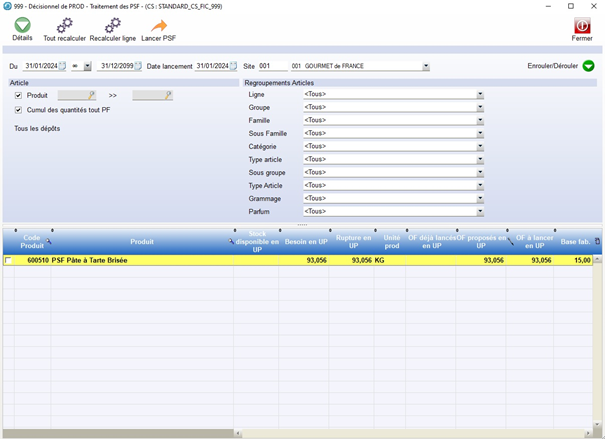Open the calendar picker for Date lancement
Viewport: 605px width, 439px height.
point(231,67)
